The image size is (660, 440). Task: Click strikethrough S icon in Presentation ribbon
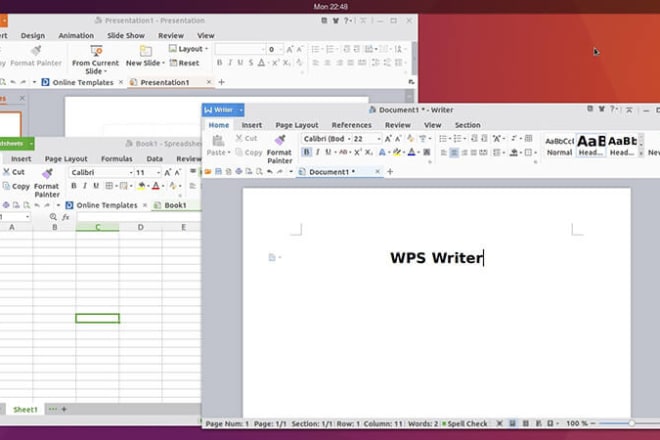click(250, 63)
